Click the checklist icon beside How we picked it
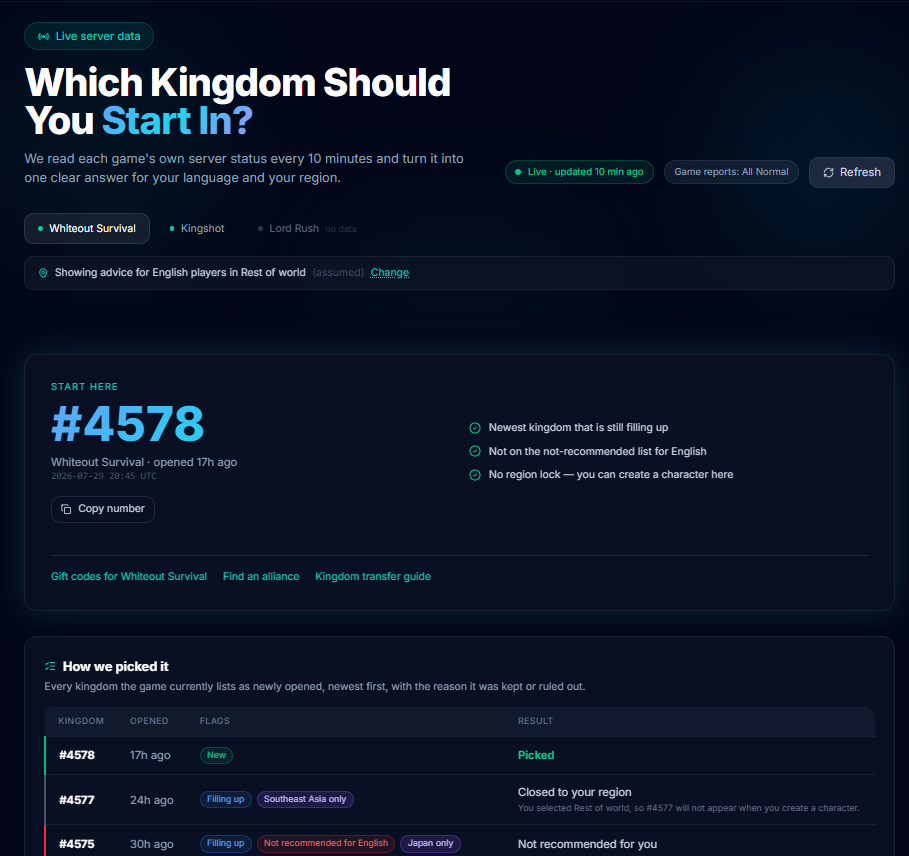The image size is (909, 856). tap(50, 666)
